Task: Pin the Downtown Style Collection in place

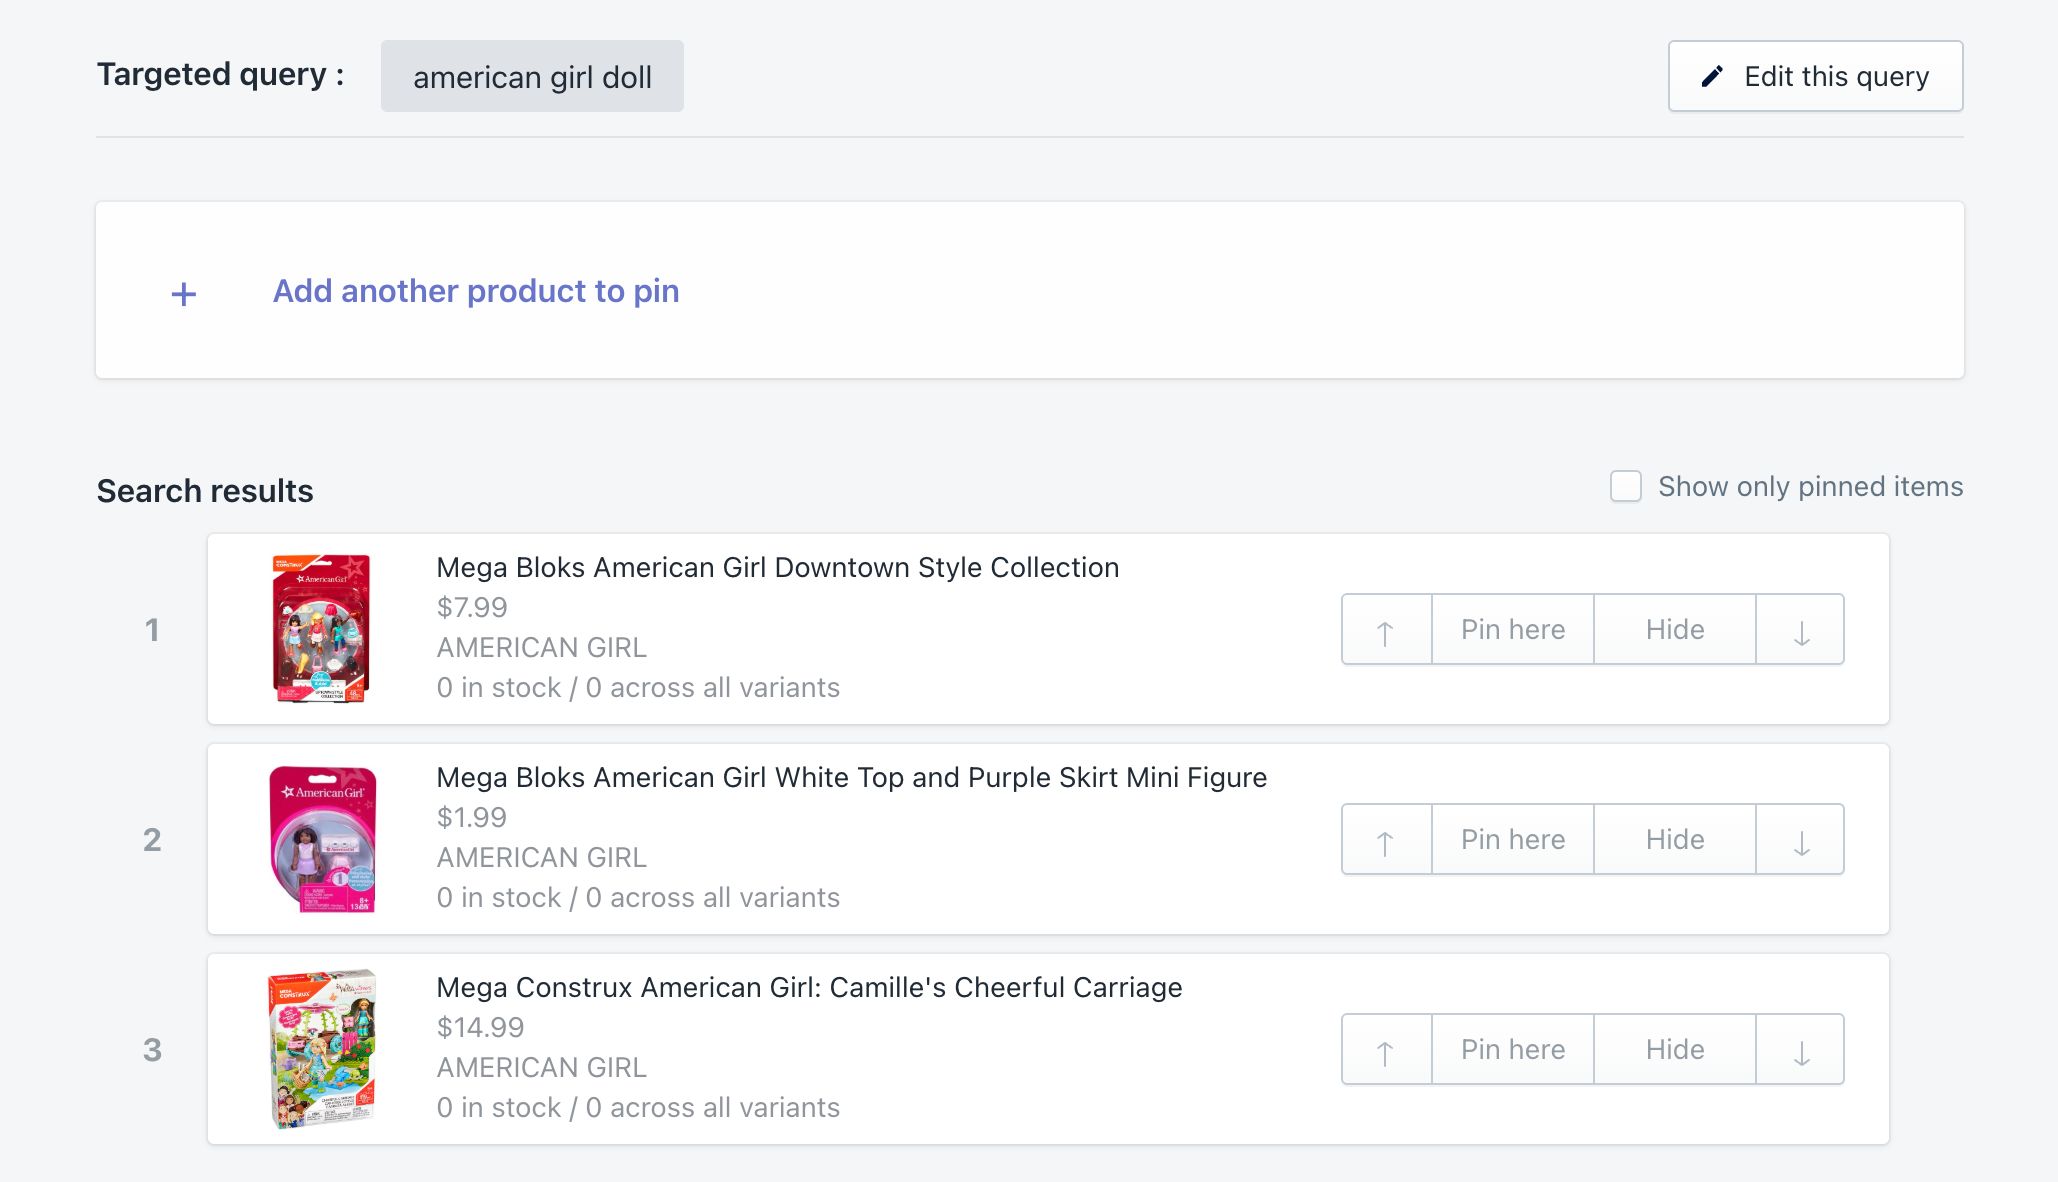Action: tap(1512, 629)
